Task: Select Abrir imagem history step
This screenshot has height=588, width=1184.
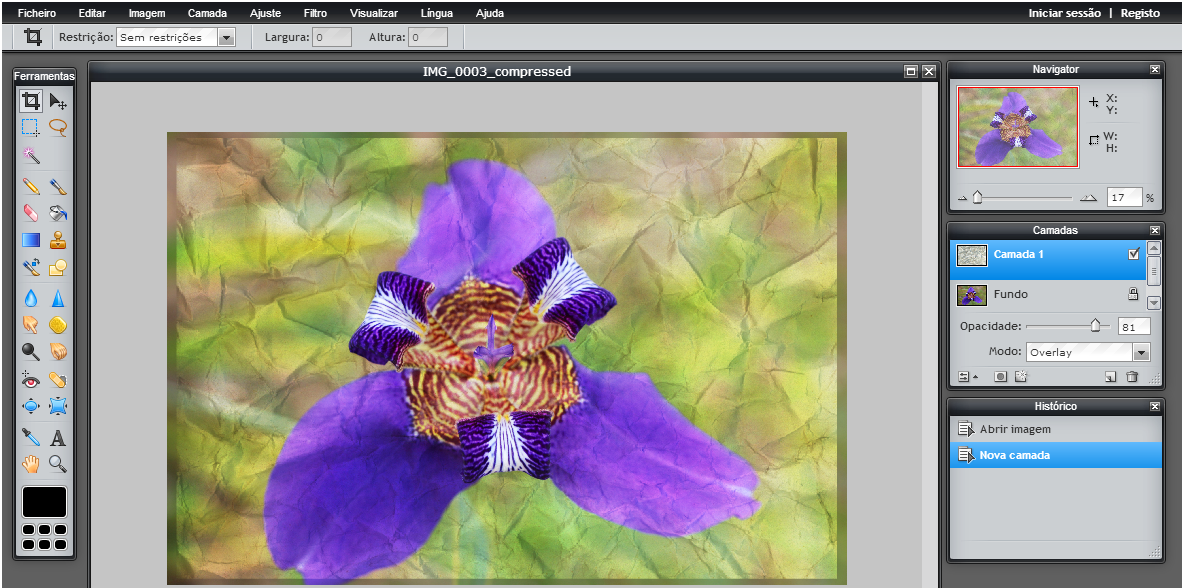Action: 1056,429
